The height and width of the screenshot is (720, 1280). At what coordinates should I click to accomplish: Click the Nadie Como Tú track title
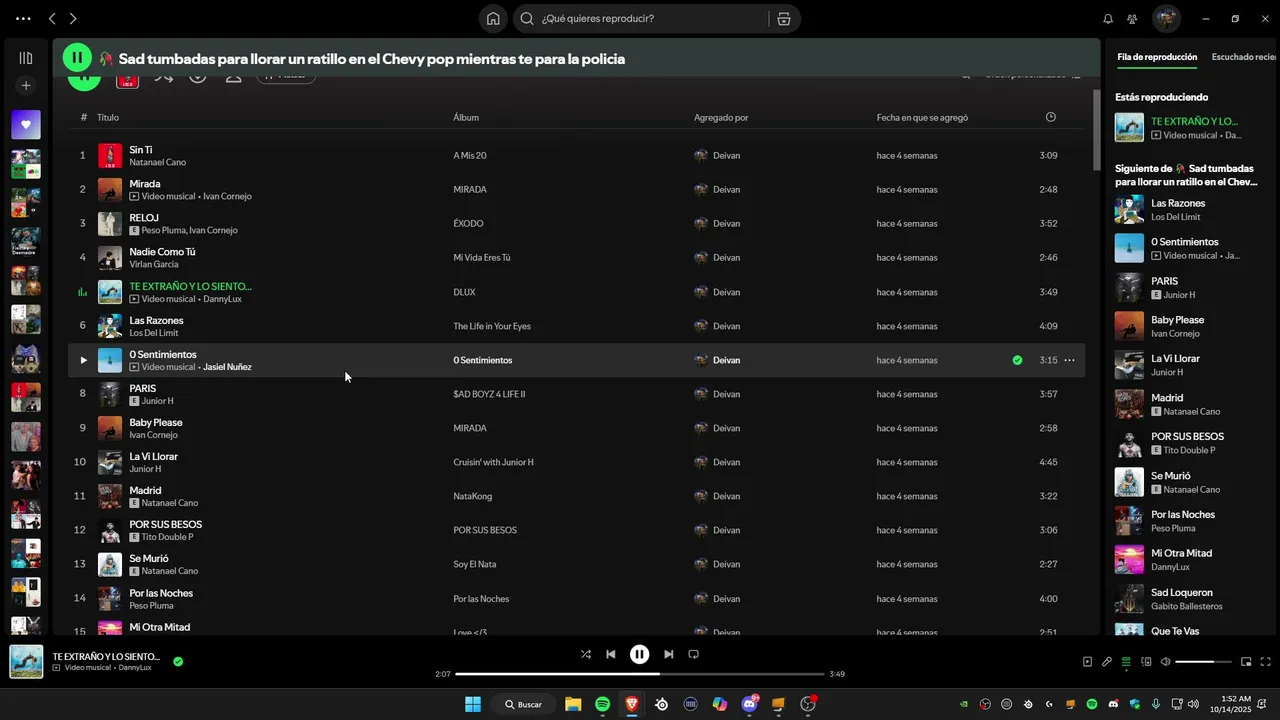click(162, 252)
